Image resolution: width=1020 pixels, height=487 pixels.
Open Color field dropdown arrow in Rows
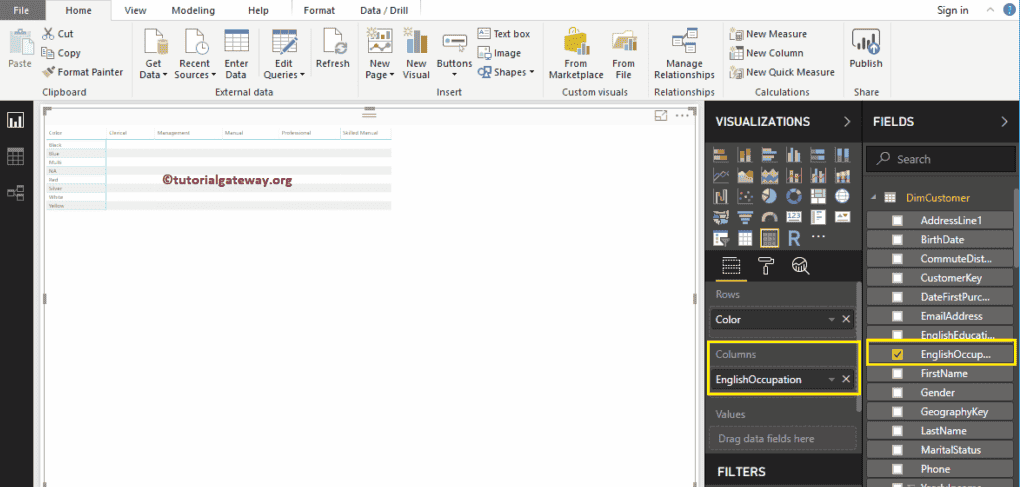point(831,319)
